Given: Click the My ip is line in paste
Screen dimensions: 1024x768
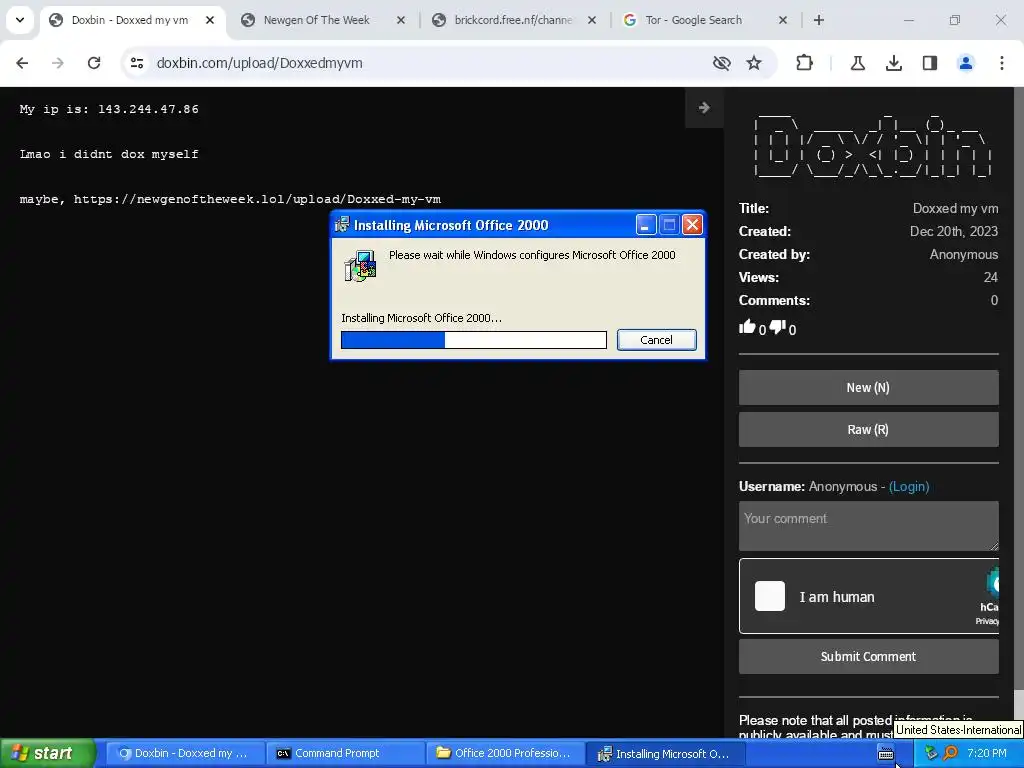Looking at the screenshot, I should coord(109,109).
